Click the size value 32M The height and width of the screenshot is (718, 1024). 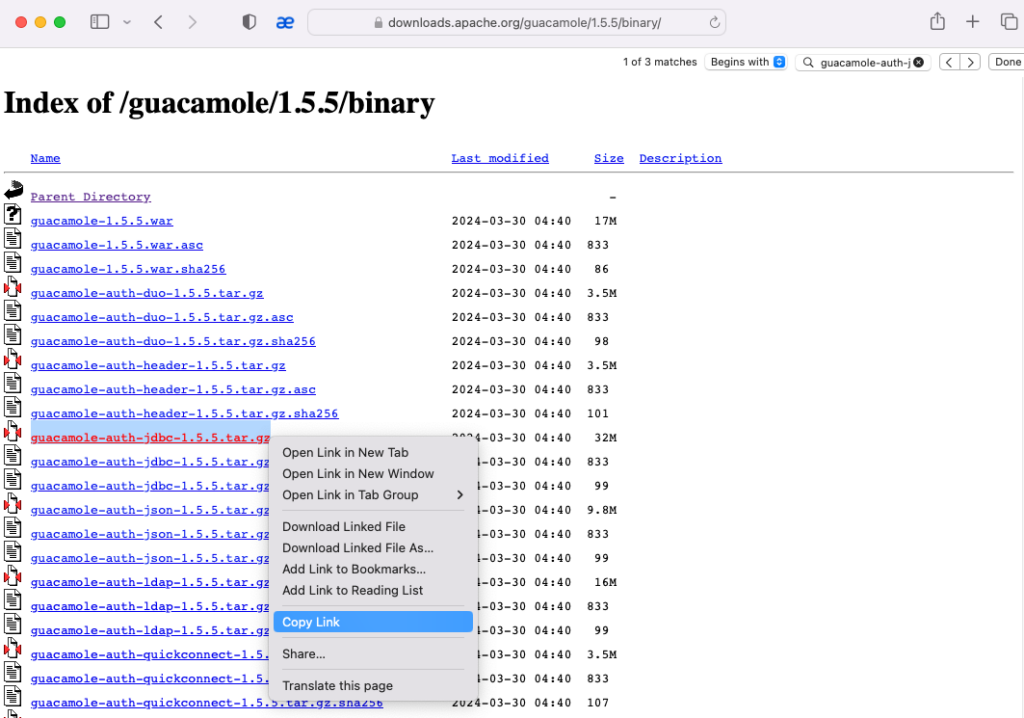pos(605,438)
